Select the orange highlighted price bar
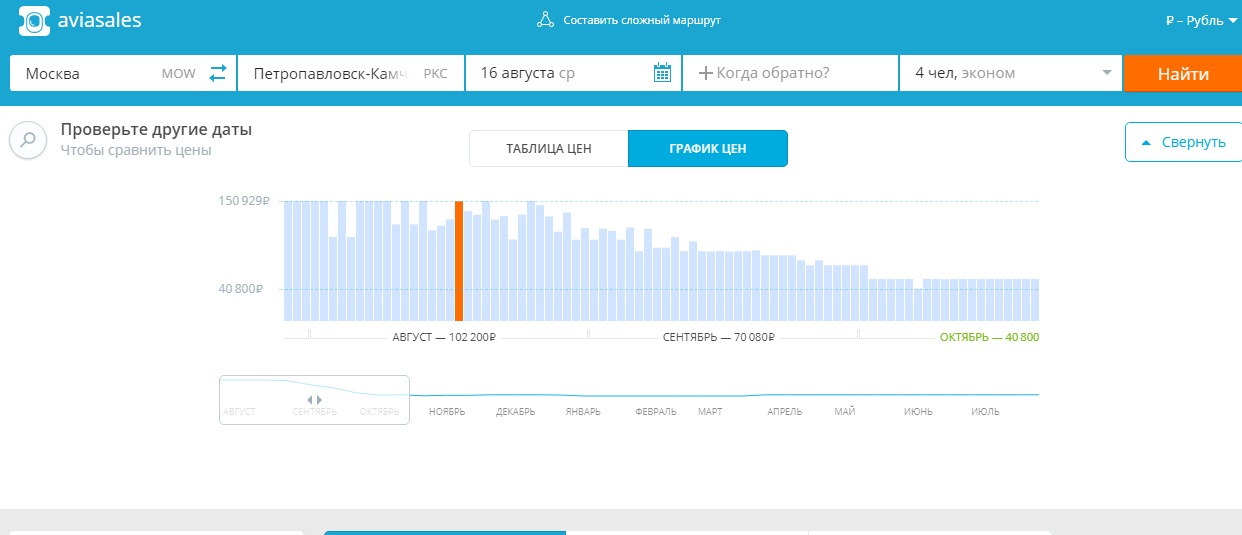The height and width of the screenshot is (535, 1242). [459, 260]
